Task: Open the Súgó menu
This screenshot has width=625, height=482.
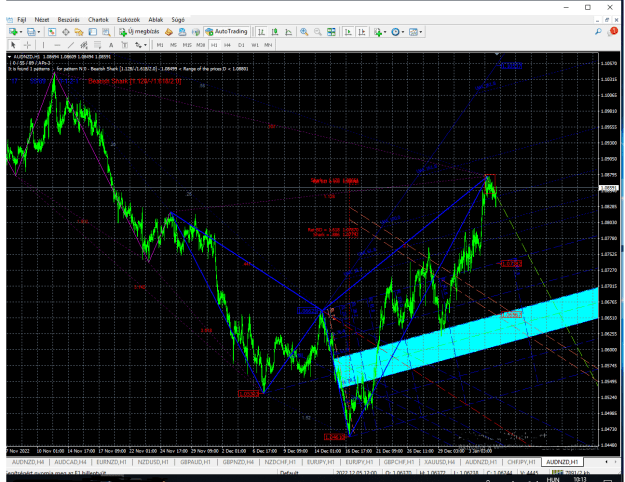Action: tap(178, 20)
